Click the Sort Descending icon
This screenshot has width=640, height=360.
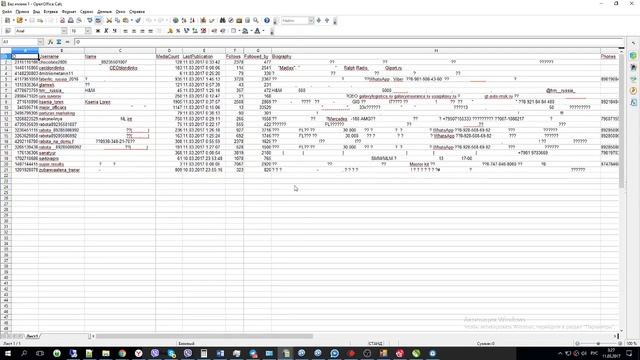point(192,20)
